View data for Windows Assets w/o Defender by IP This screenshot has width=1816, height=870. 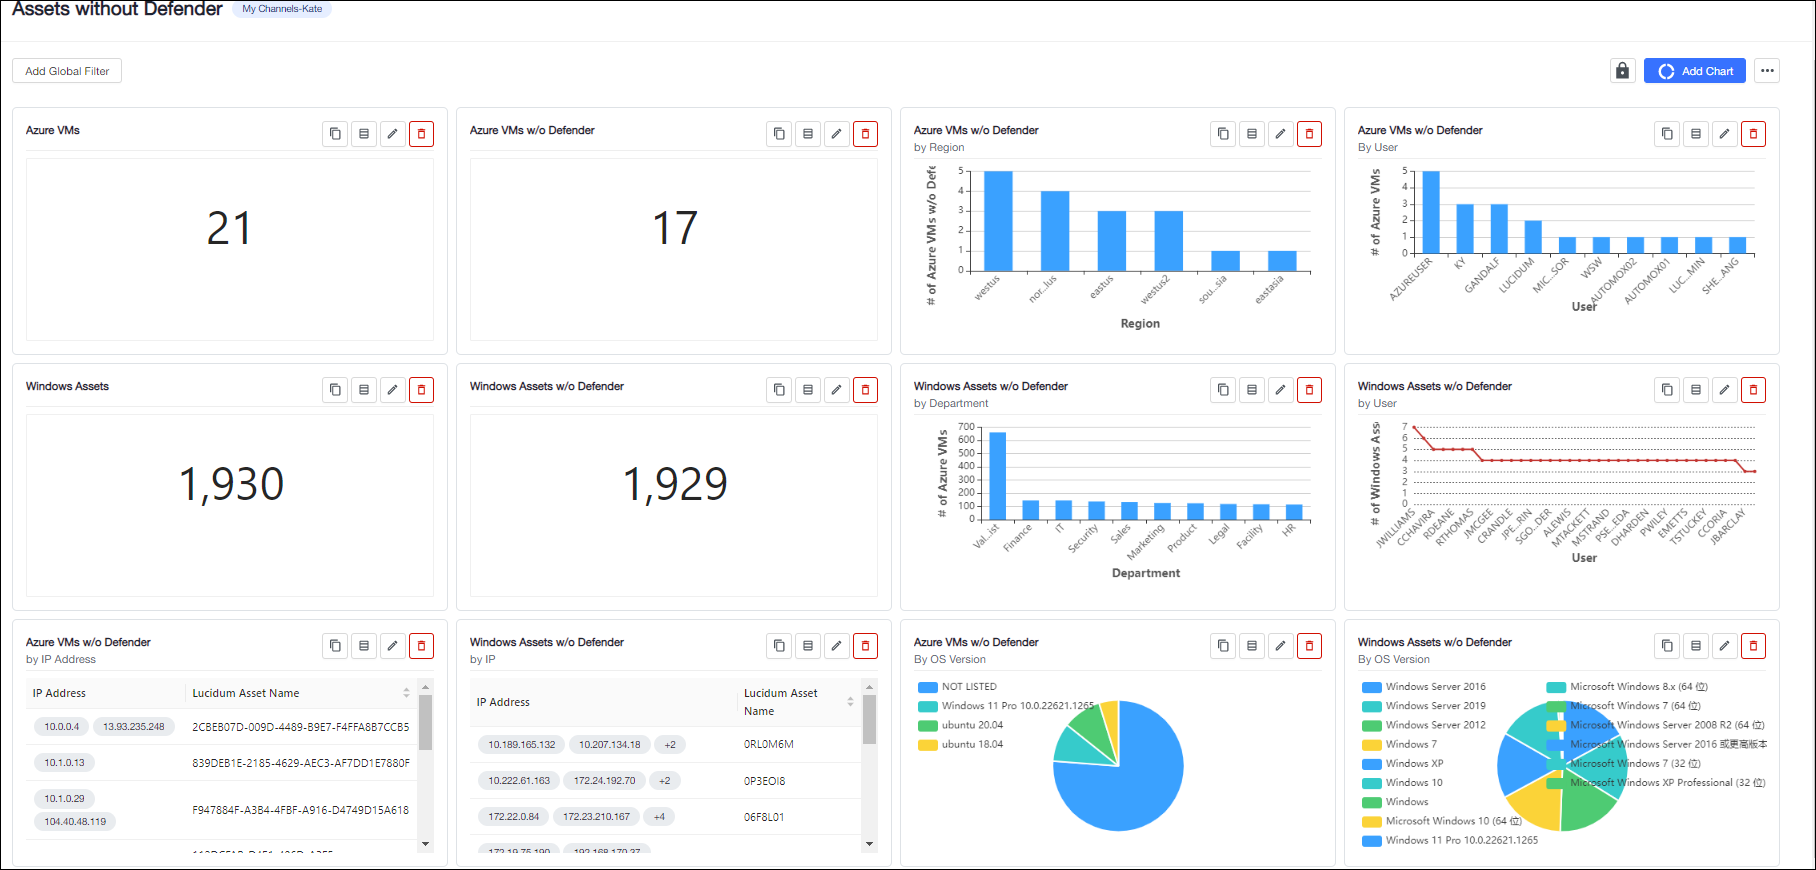808,646
